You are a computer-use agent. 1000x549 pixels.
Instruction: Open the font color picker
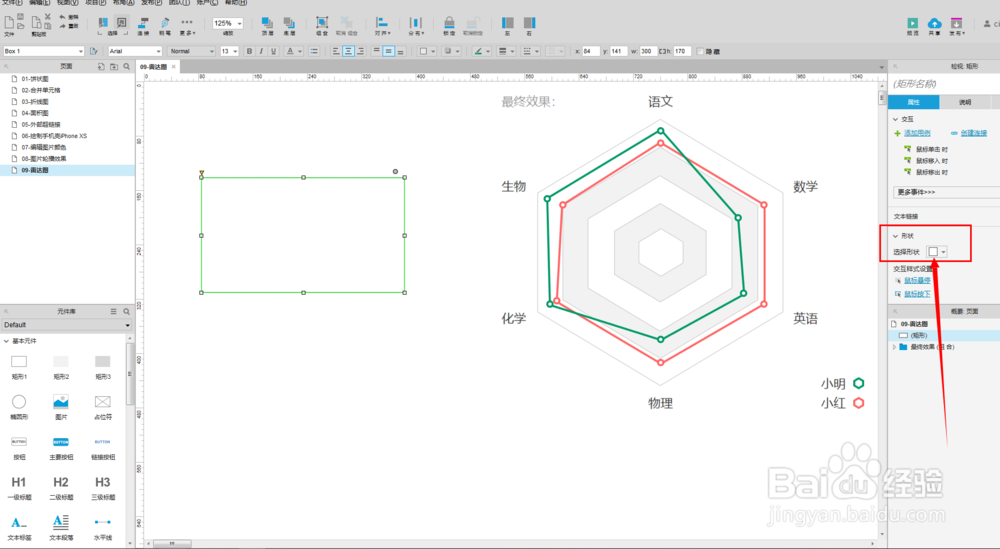click(293, 51)
